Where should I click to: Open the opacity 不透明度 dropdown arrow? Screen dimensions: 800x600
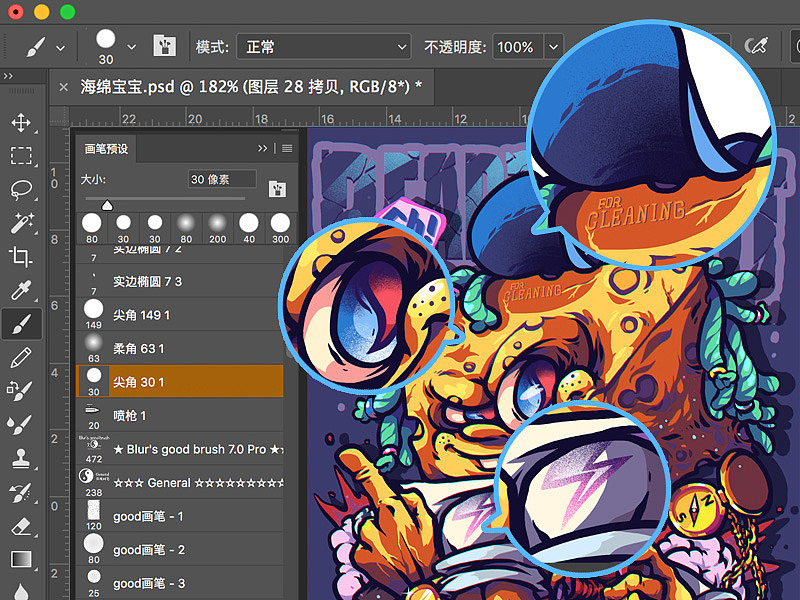click(553, 47)
